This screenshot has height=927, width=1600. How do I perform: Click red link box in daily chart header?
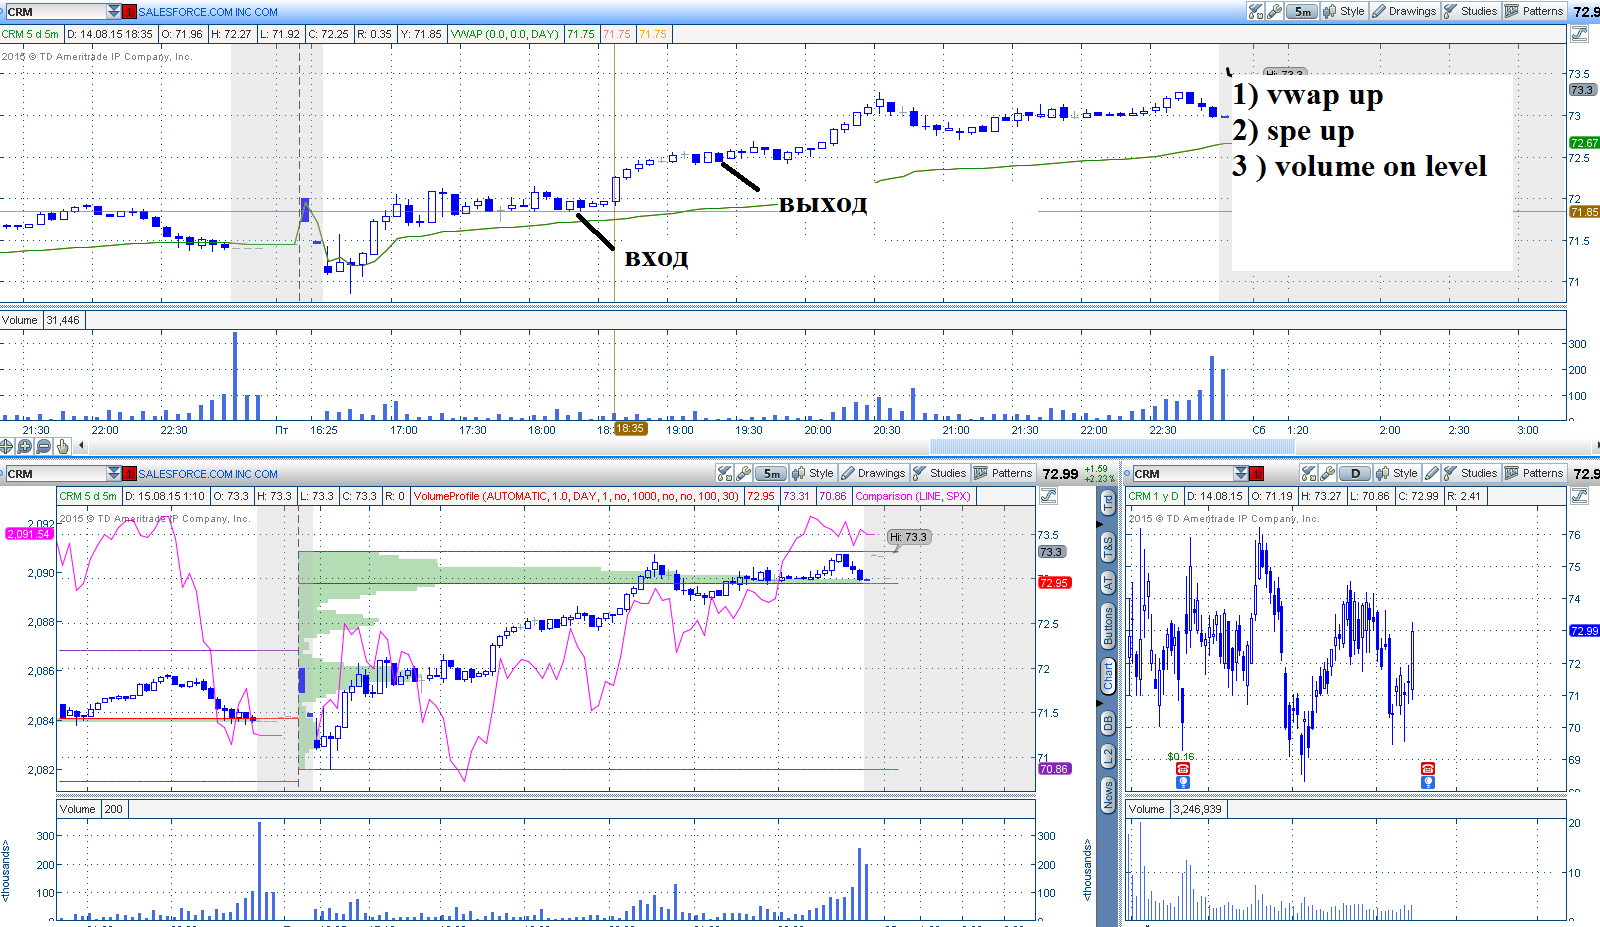pyautogui.click(x=1257, y=473)
